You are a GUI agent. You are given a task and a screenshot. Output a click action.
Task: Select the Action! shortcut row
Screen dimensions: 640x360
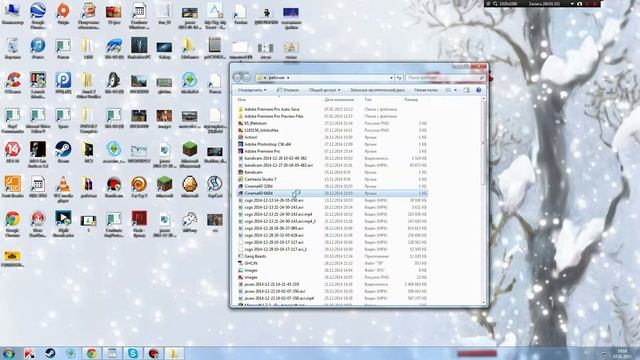(x=332, y=138)
